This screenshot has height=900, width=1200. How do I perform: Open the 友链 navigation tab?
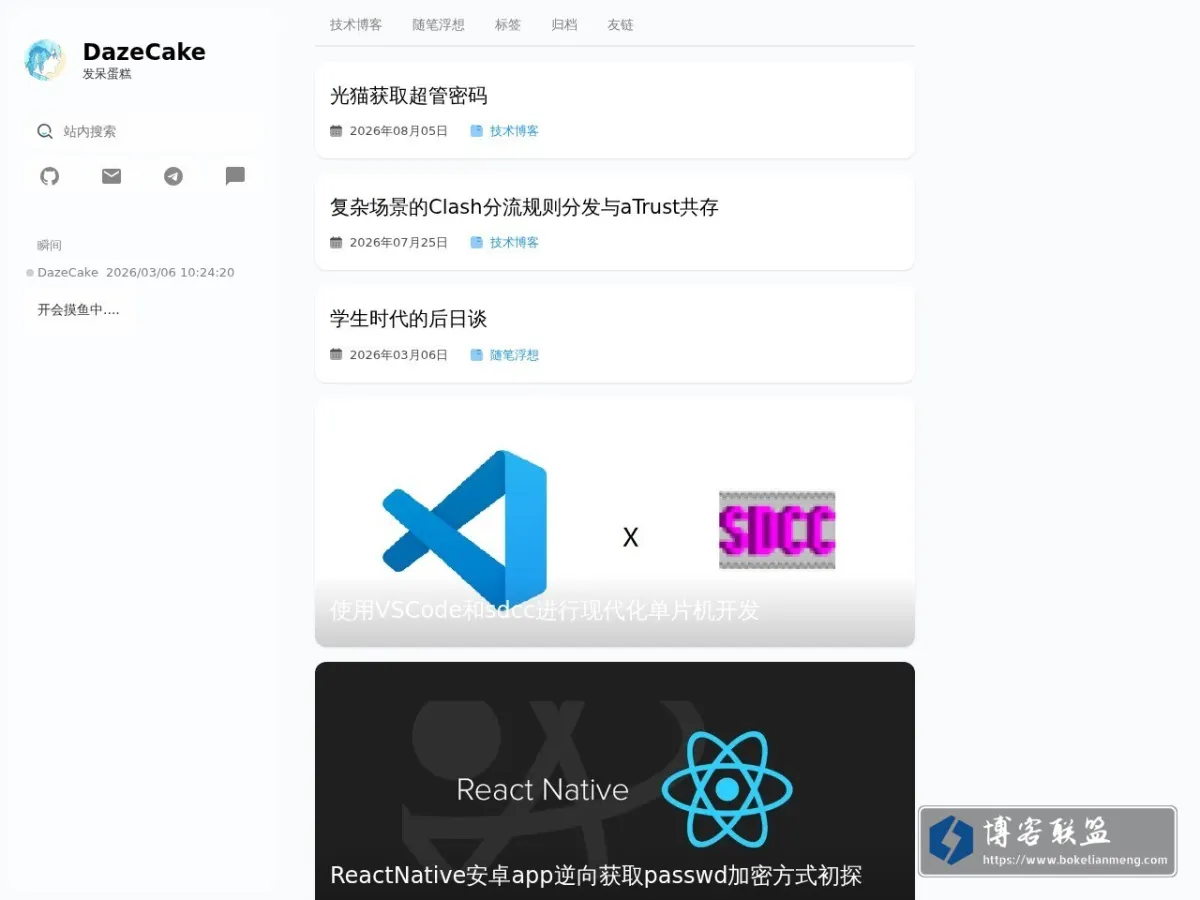620,25
